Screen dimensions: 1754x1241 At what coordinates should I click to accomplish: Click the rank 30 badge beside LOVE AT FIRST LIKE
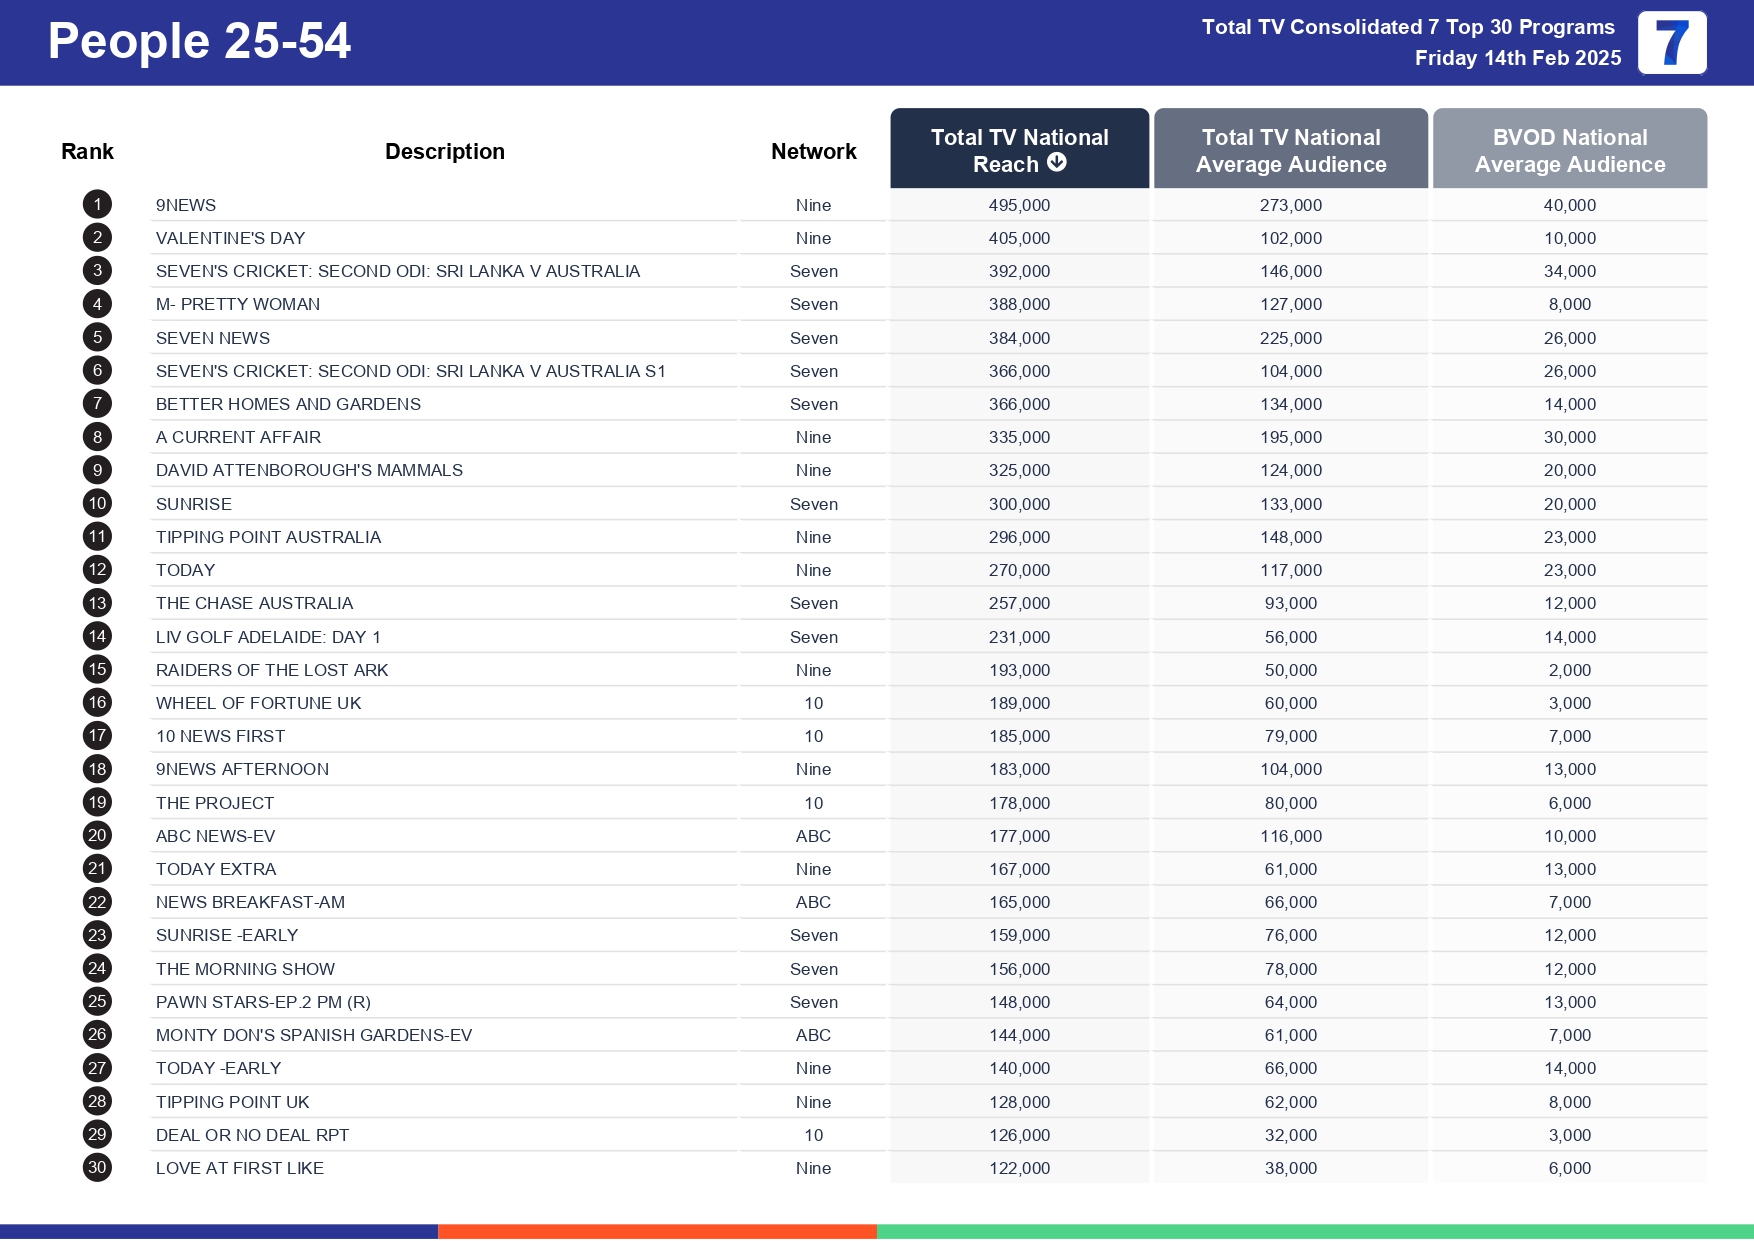click(x=96, y=1167)
